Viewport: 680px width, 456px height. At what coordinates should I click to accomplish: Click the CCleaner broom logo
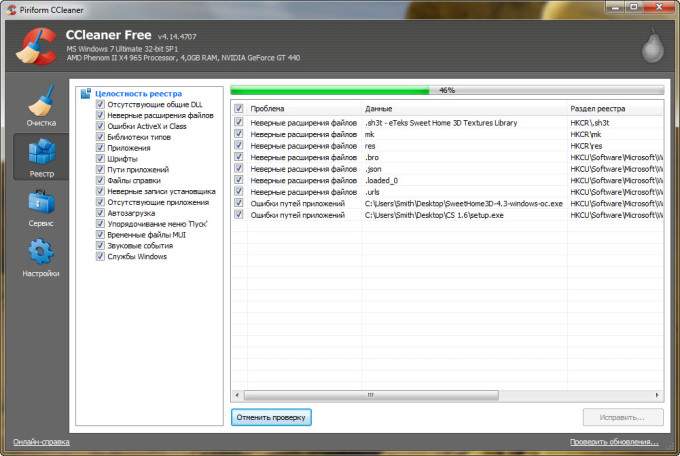tap(36, 46)
